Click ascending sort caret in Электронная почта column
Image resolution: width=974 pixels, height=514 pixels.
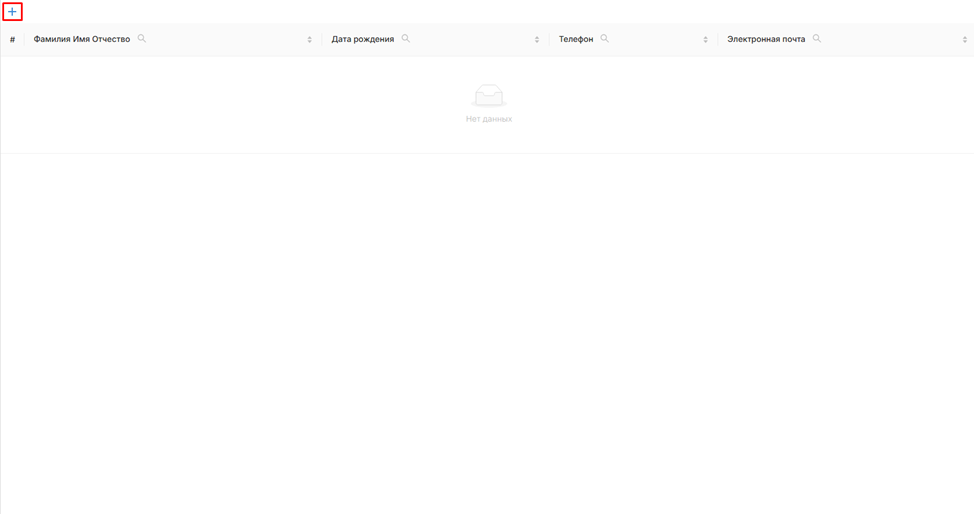point(965,37)
